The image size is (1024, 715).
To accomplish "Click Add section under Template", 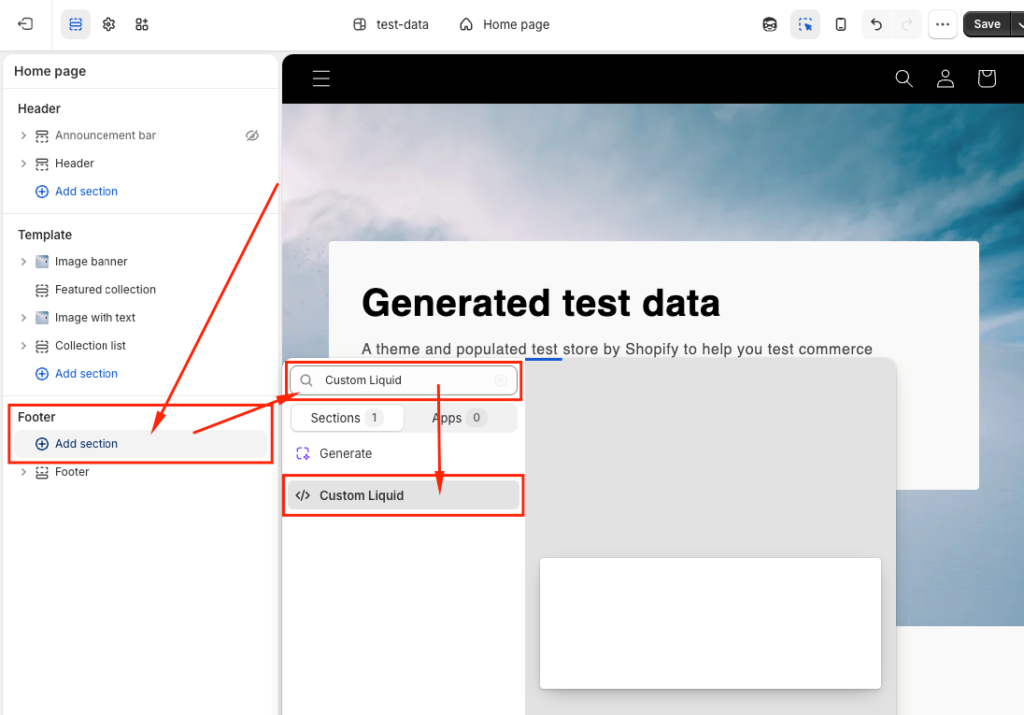I will 76,373.
